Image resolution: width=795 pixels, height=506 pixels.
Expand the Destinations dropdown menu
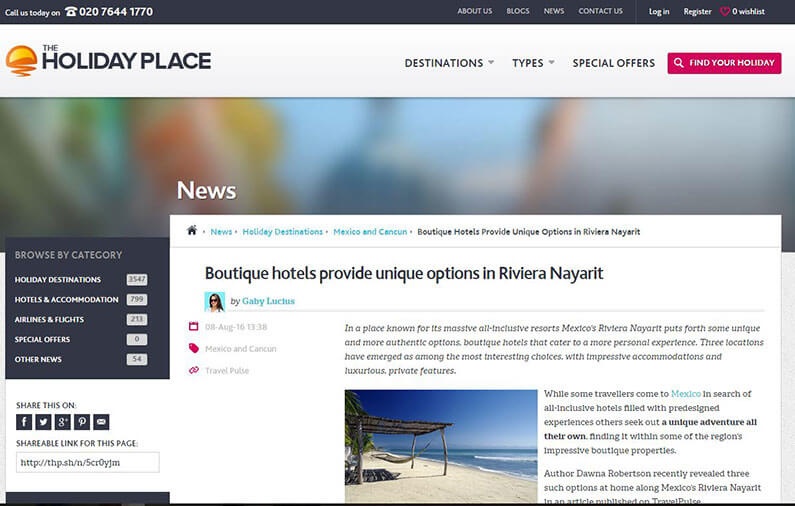click(x=449, y=63)
